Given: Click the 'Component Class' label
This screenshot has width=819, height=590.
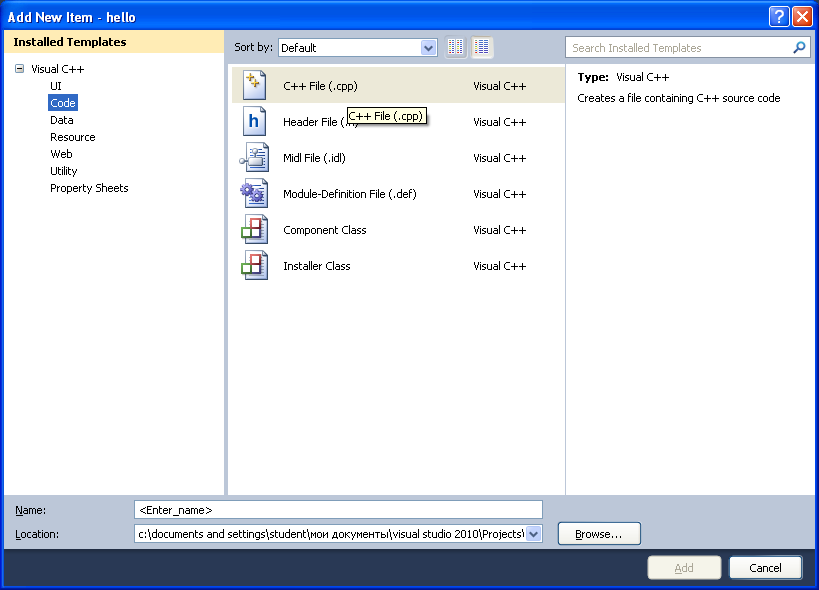Looking at the screenshot, I should pyautogui.click(x=324, y=230).
